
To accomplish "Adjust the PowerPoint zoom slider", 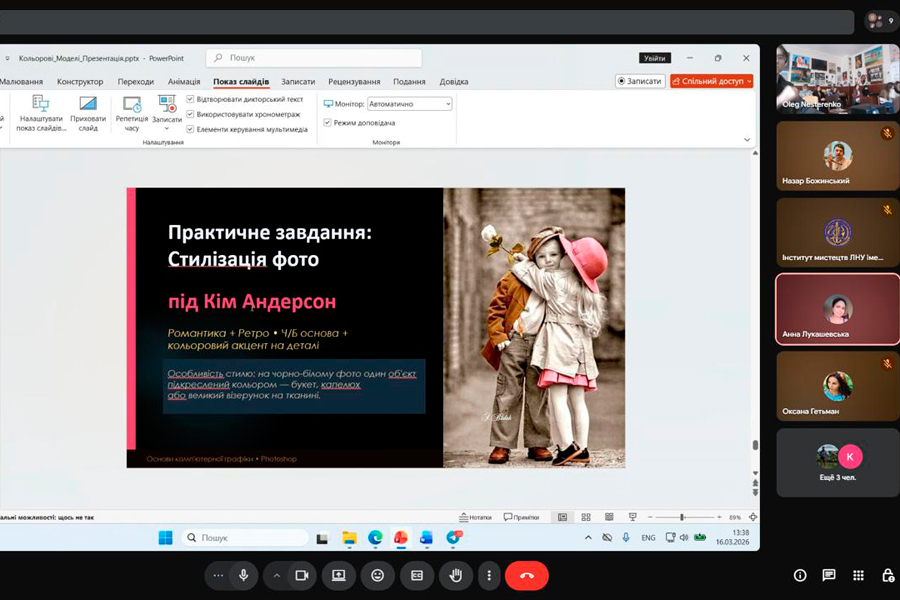I will tap(682, 517).
